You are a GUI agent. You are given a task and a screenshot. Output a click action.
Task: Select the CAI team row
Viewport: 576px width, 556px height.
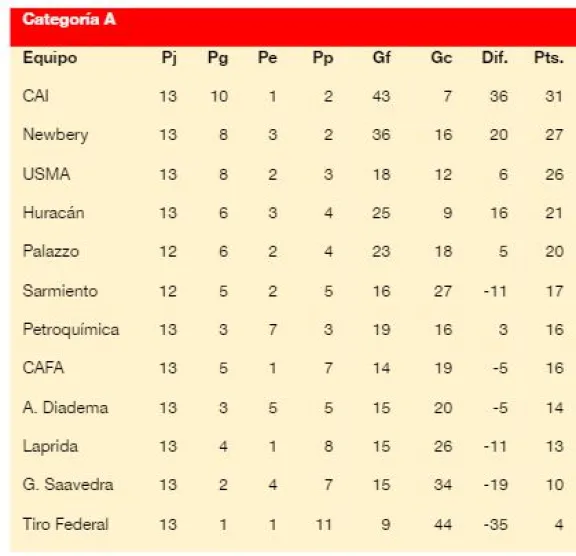[x=293, y=96]
